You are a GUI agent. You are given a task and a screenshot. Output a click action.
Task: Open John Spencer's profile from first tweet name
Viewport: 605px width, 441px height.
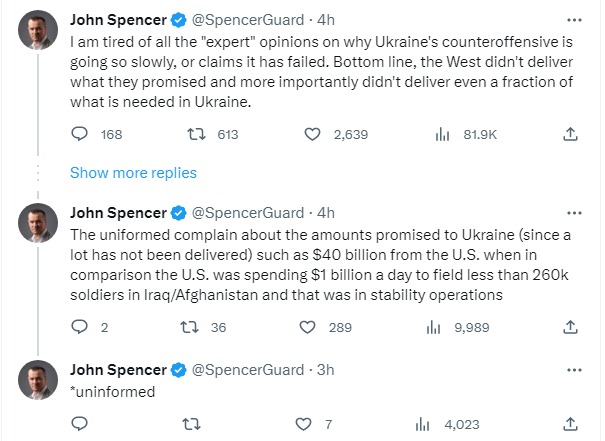coord(117,19)
